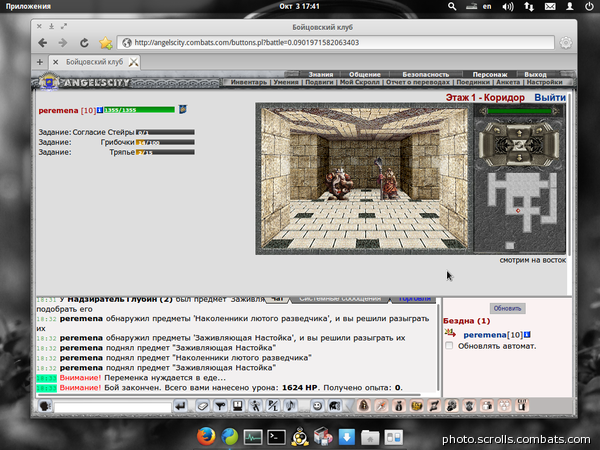Launch Firefox from the dock
Screen dimensions: 600x450
pyautogui.click(x=206, y=437)
